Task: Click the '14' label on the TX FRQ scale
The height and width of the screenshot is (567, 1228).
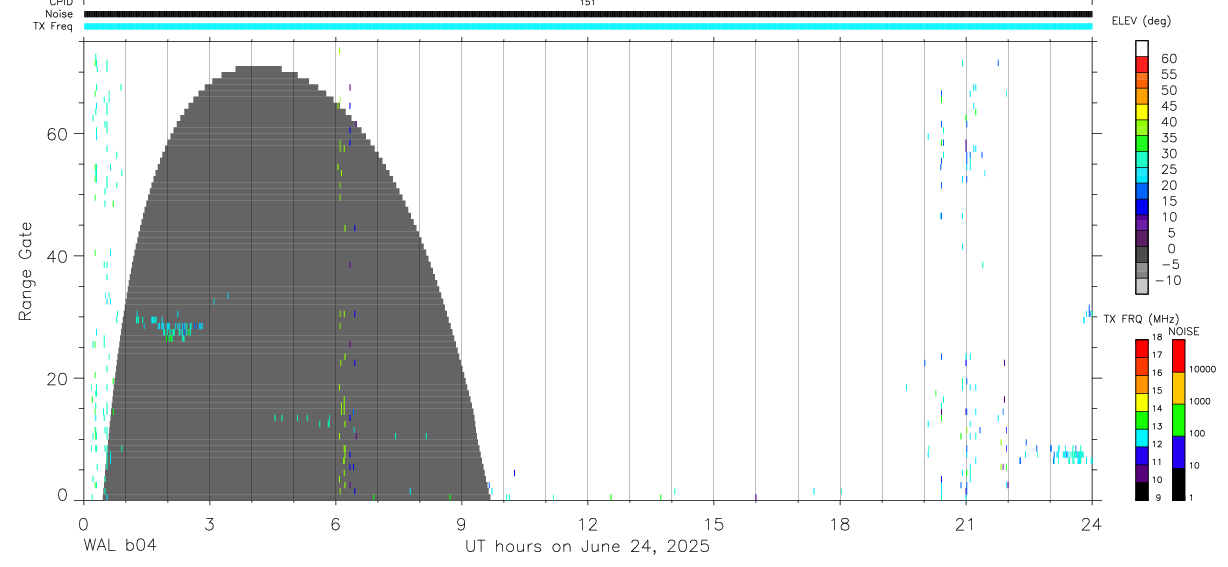Action: [x=1156, y=408]
